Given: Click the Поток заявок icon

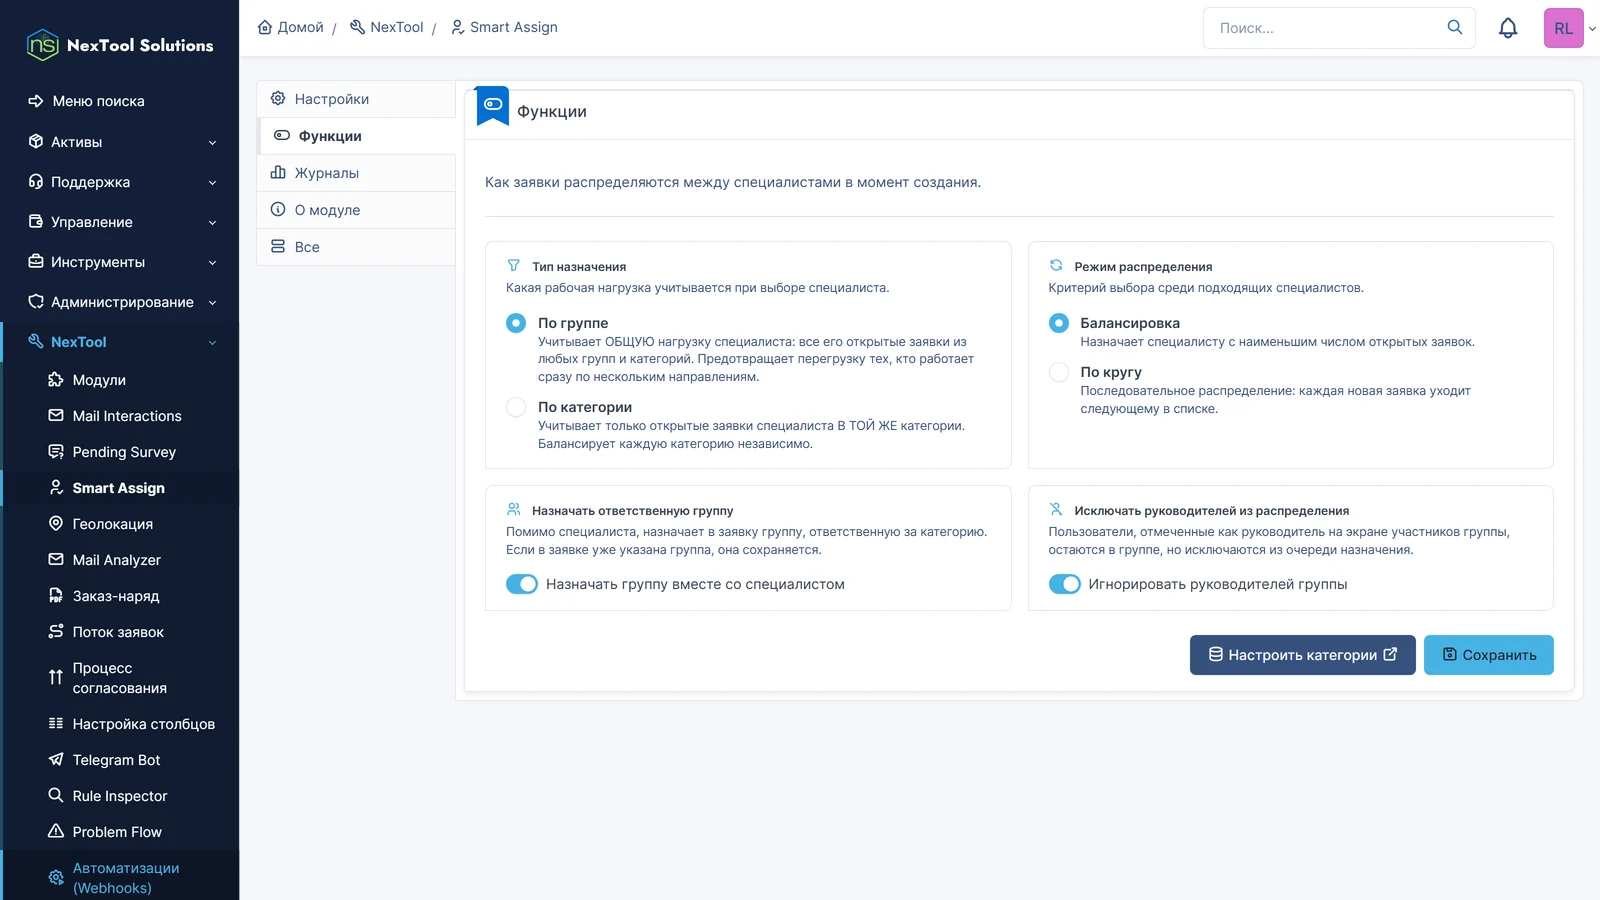Looking at the screenshot, I should click(56, 632).
